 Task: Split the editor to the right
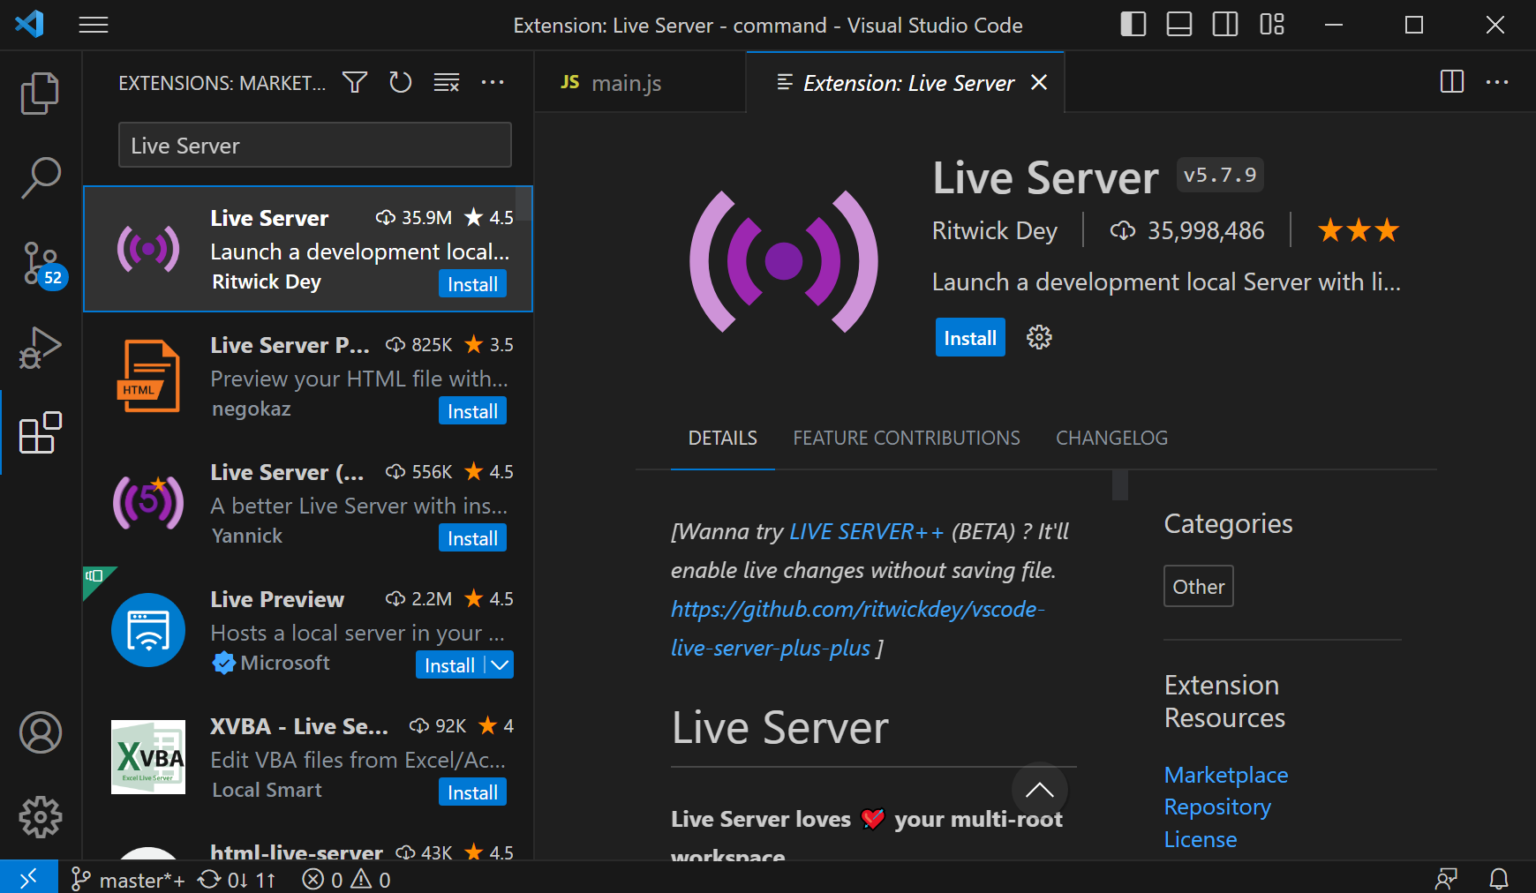click(1451, 82)
